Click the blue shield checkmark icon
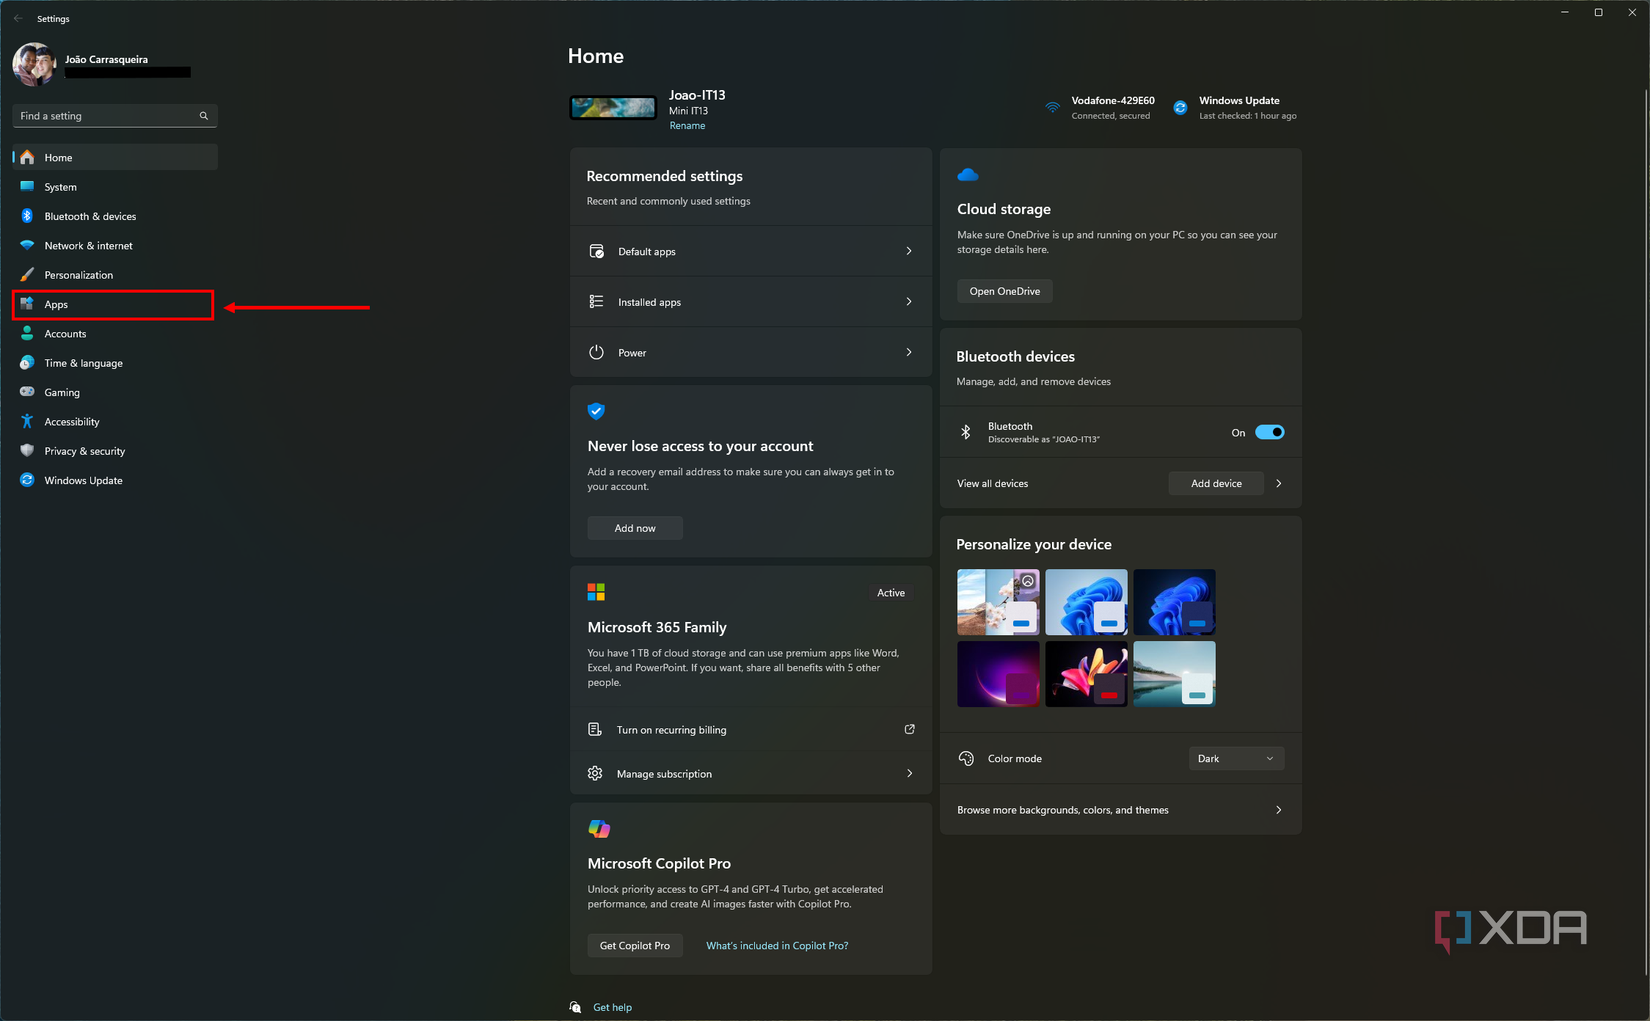1650x1021 pixels. (x=596, y=411)
